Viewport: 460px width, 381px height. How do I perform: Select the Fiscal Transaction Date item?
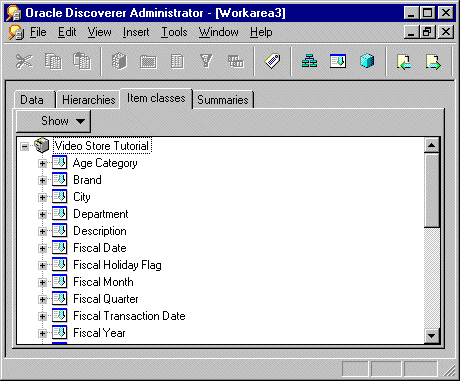(129, 316)
